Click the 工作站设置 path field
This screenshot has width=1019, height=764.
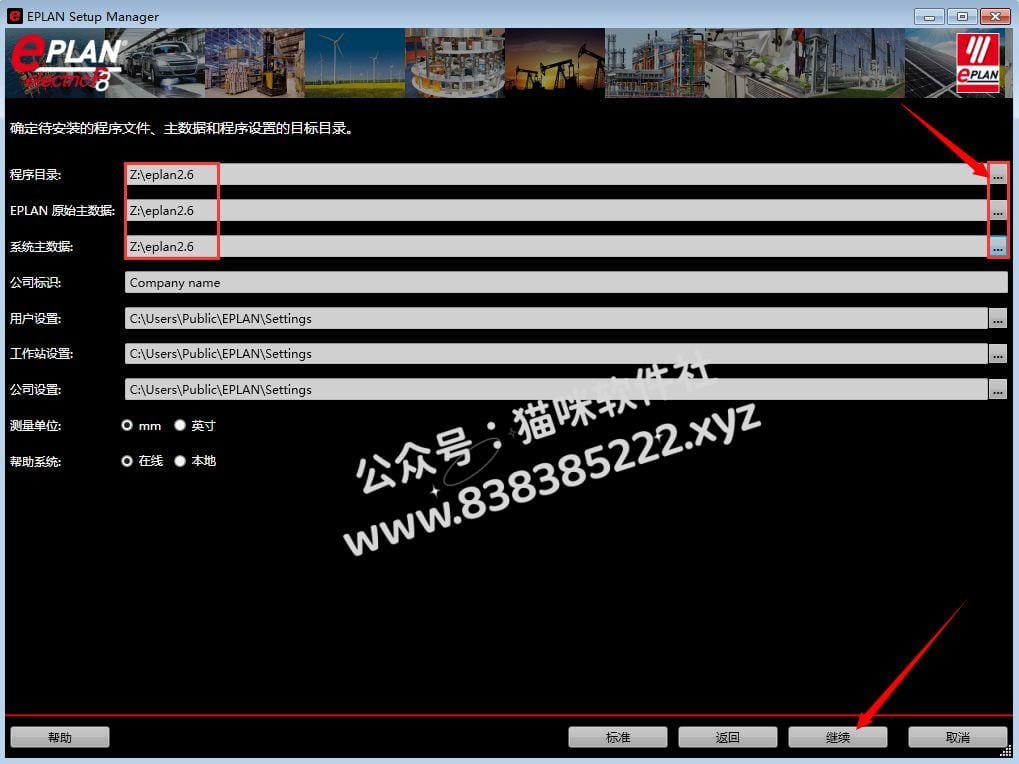(556, 353)
